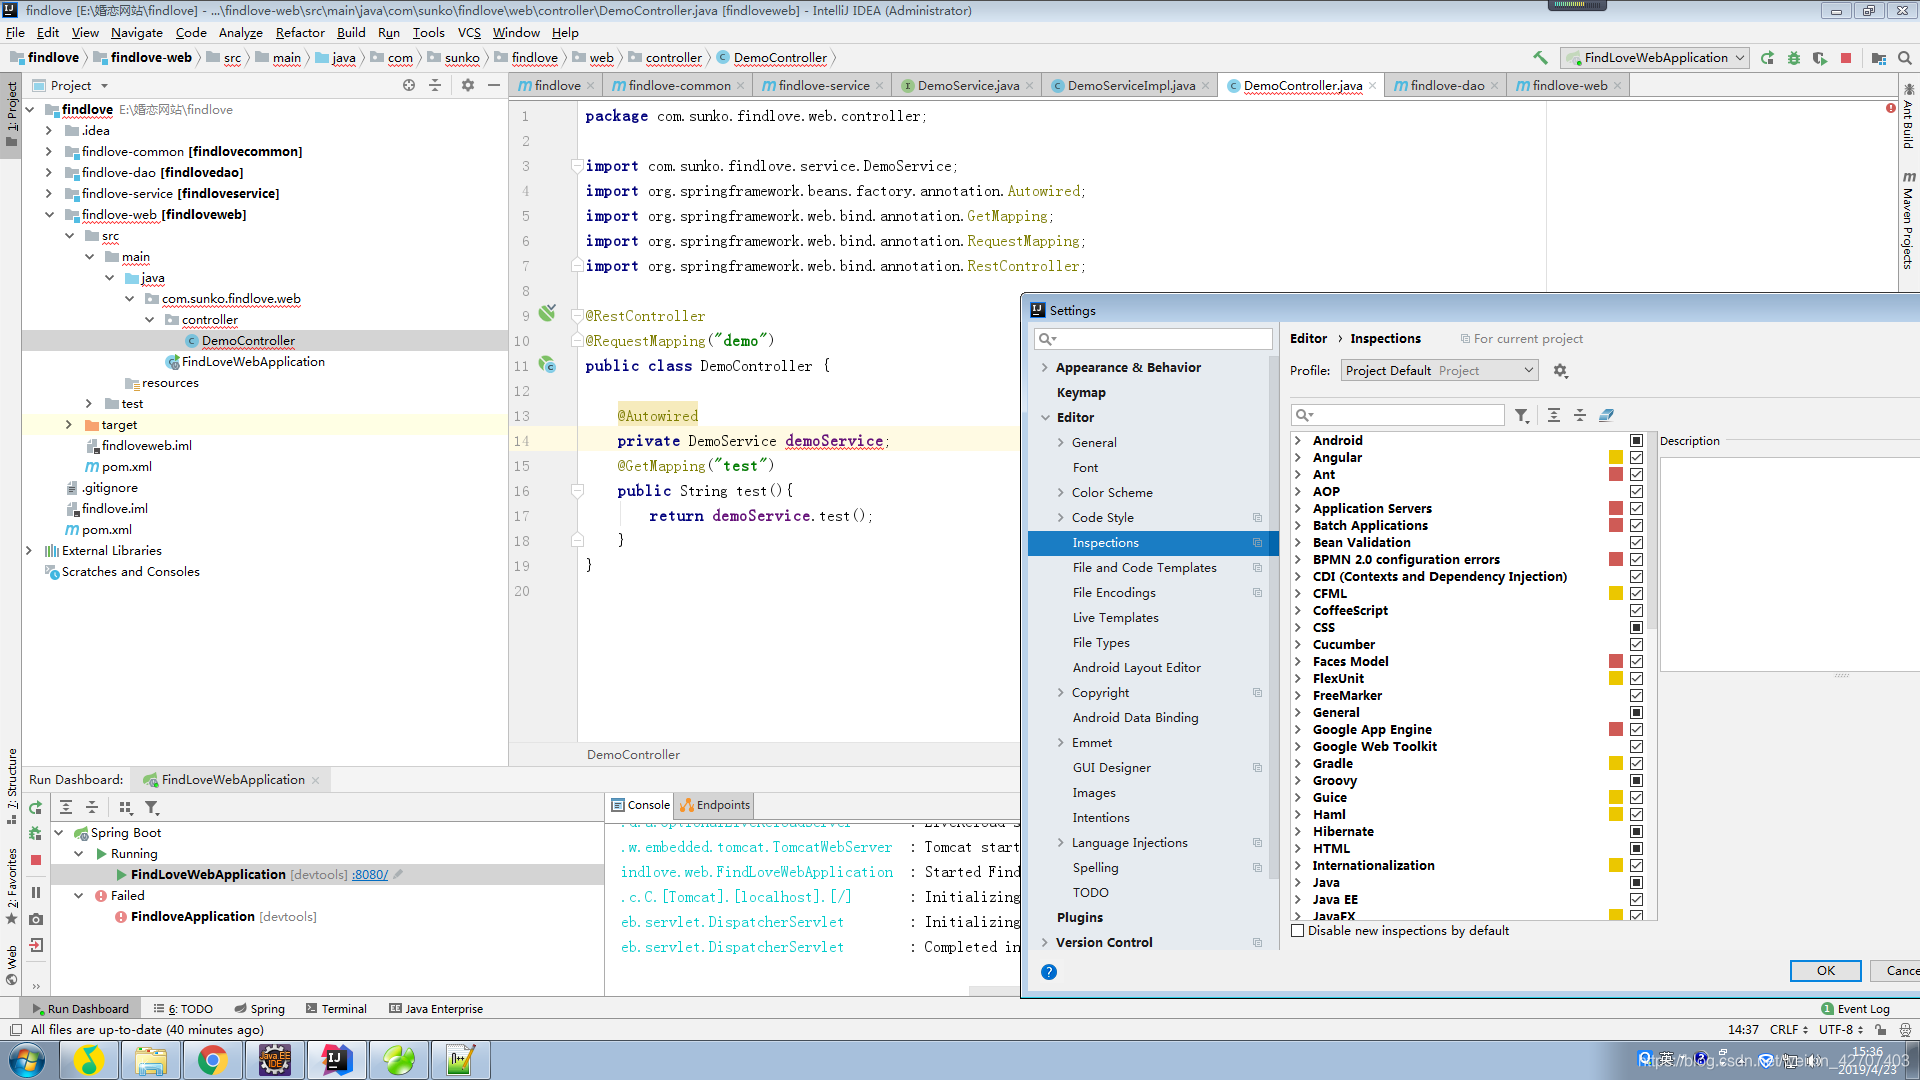Open the Terminal tool window tab
Viewport: 1920px width, 1080px height.
pyautogui.click(x=336, y=1009)
